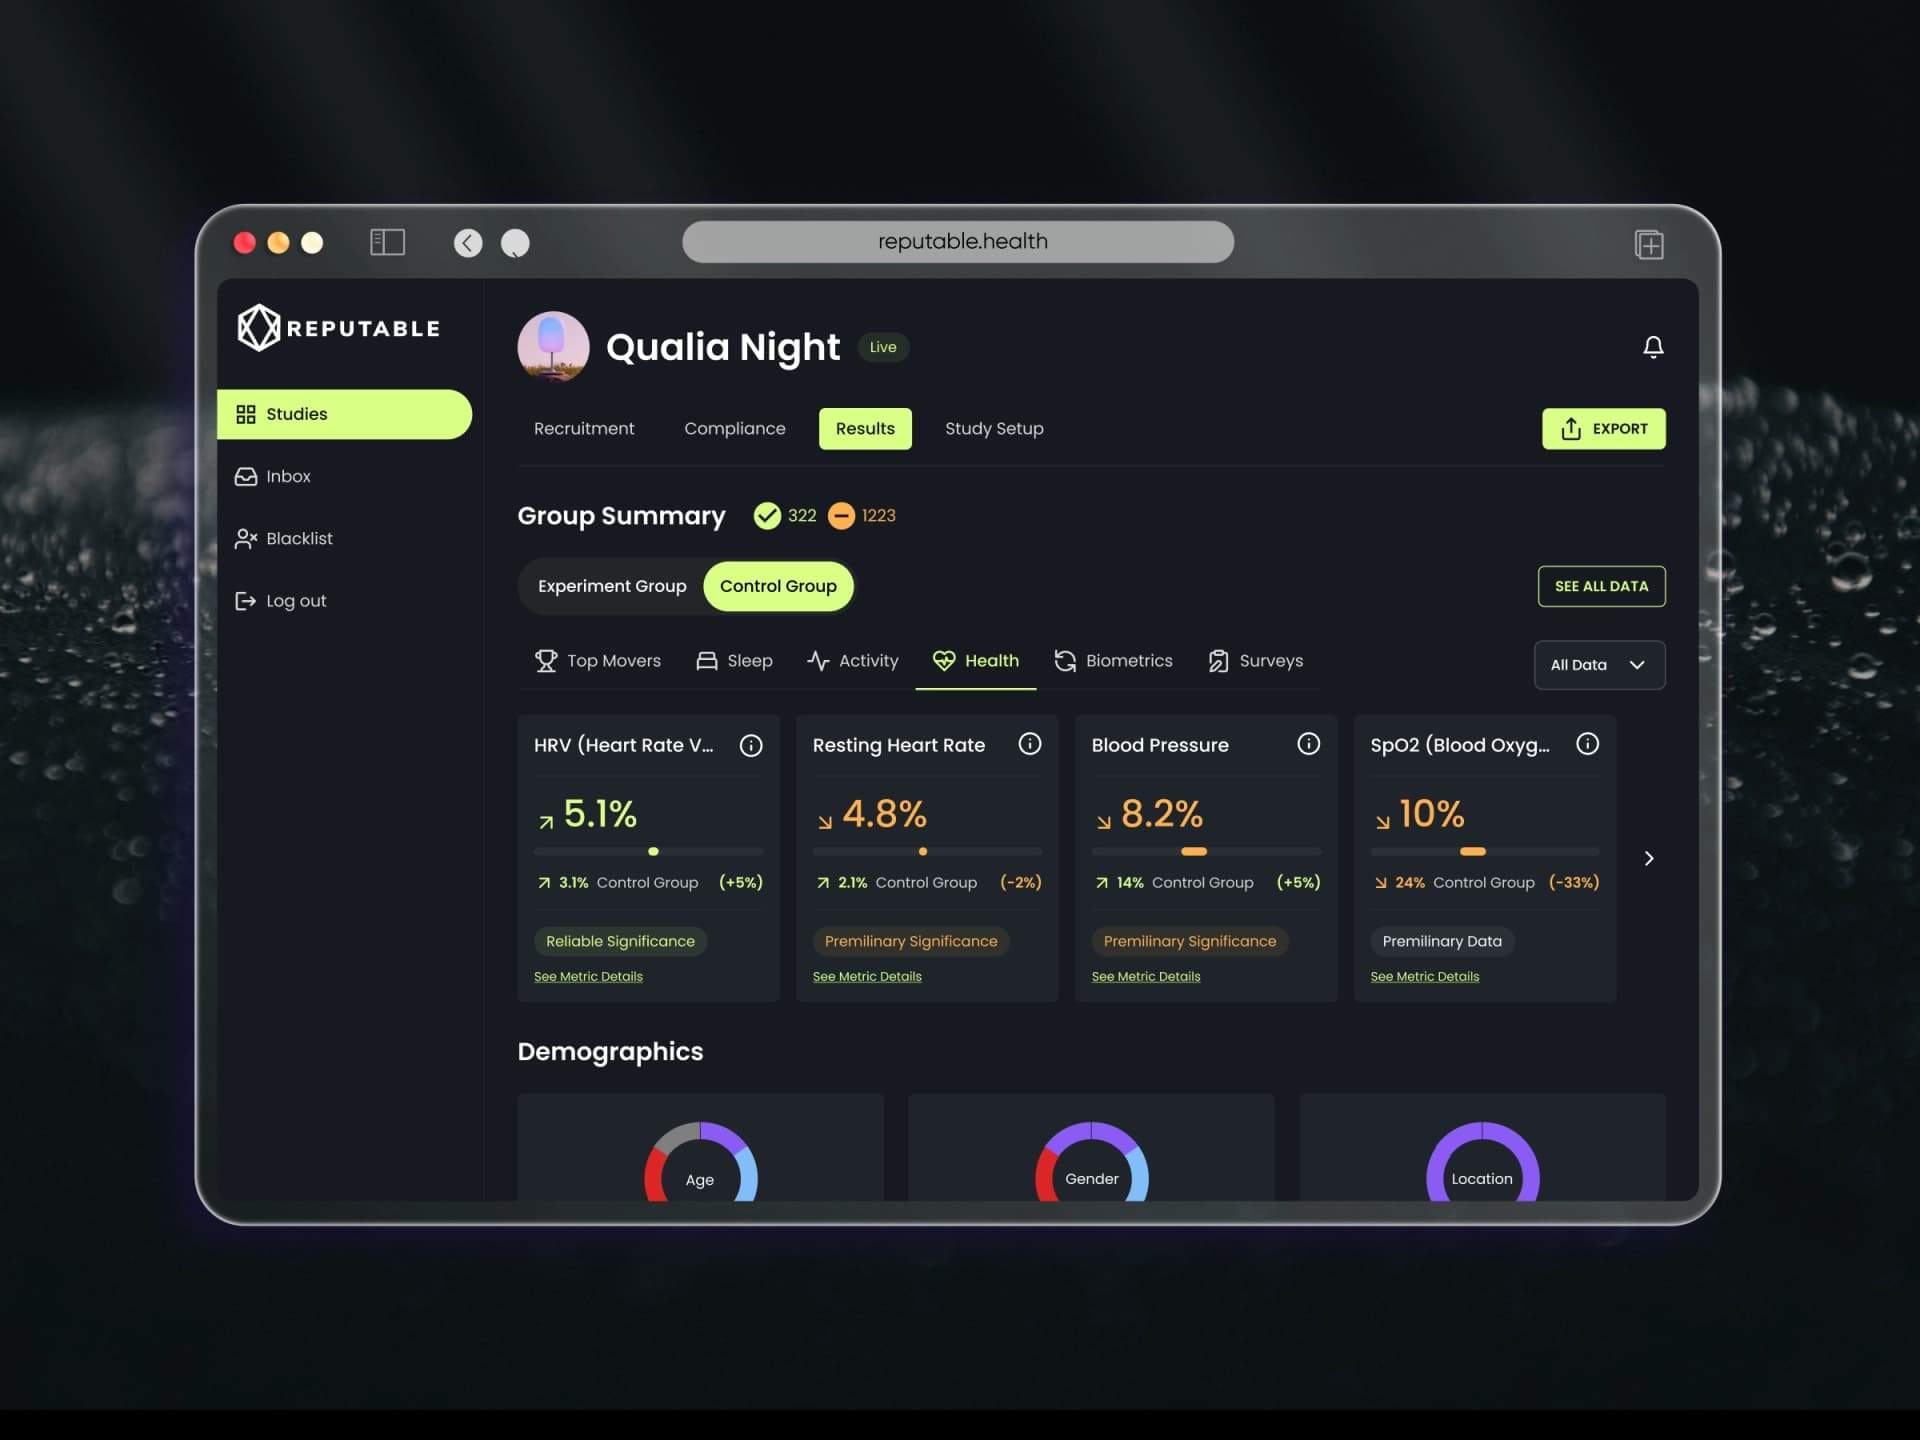Viewport: 1920px width, 1440px height.
Task: Click Group Summary heading
Action: (x=621, y=516)
